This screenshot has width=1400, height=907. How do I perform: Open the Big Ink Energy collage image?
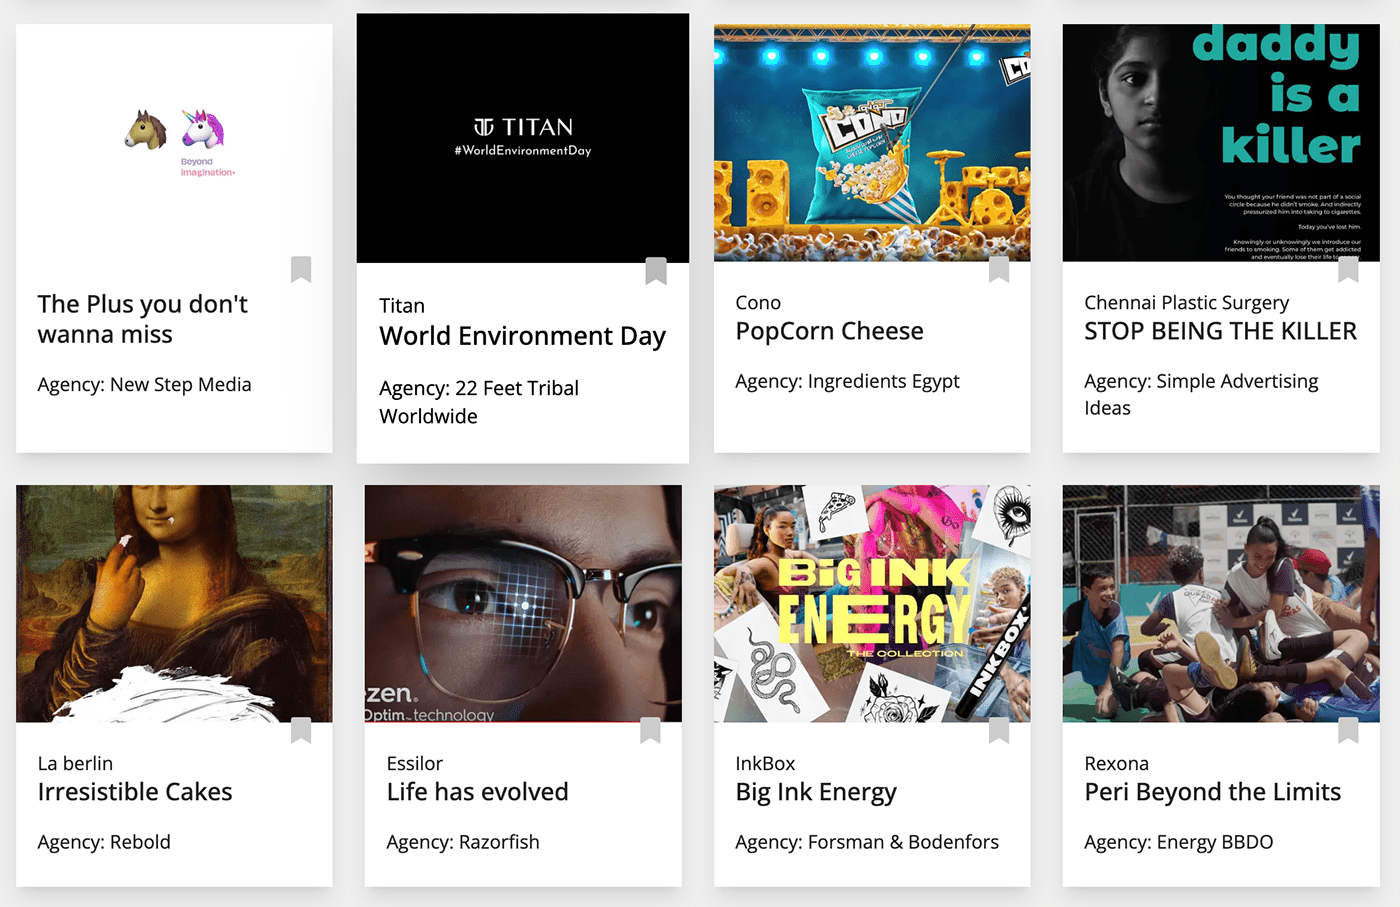click(872, 603)
